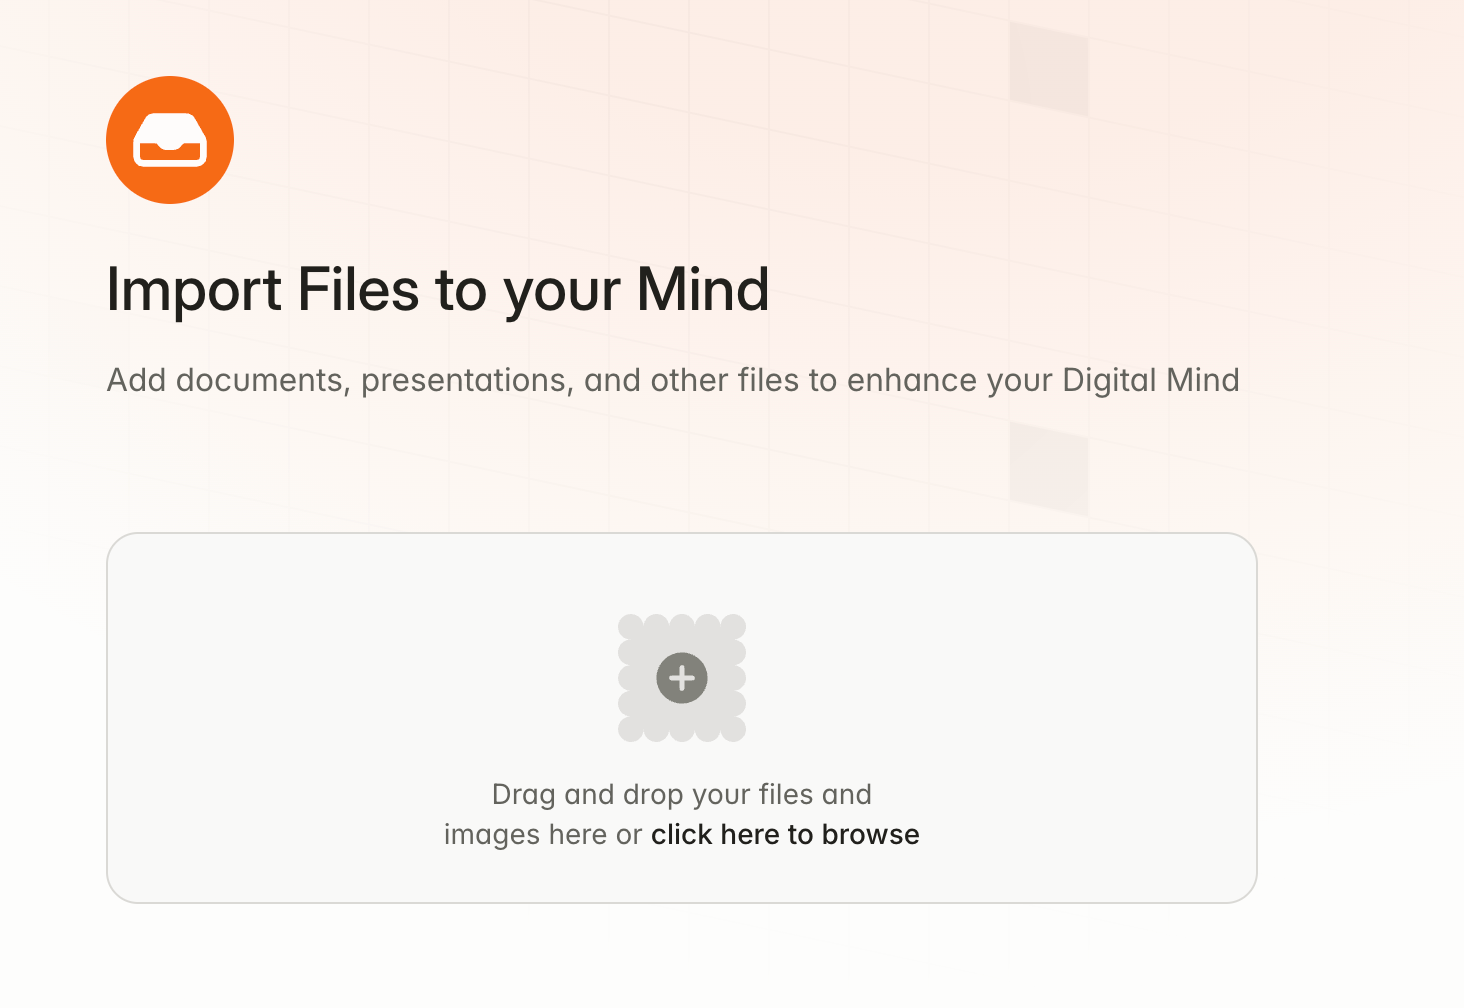Click the word 'browse' in the drop zone

coord(870,834)
